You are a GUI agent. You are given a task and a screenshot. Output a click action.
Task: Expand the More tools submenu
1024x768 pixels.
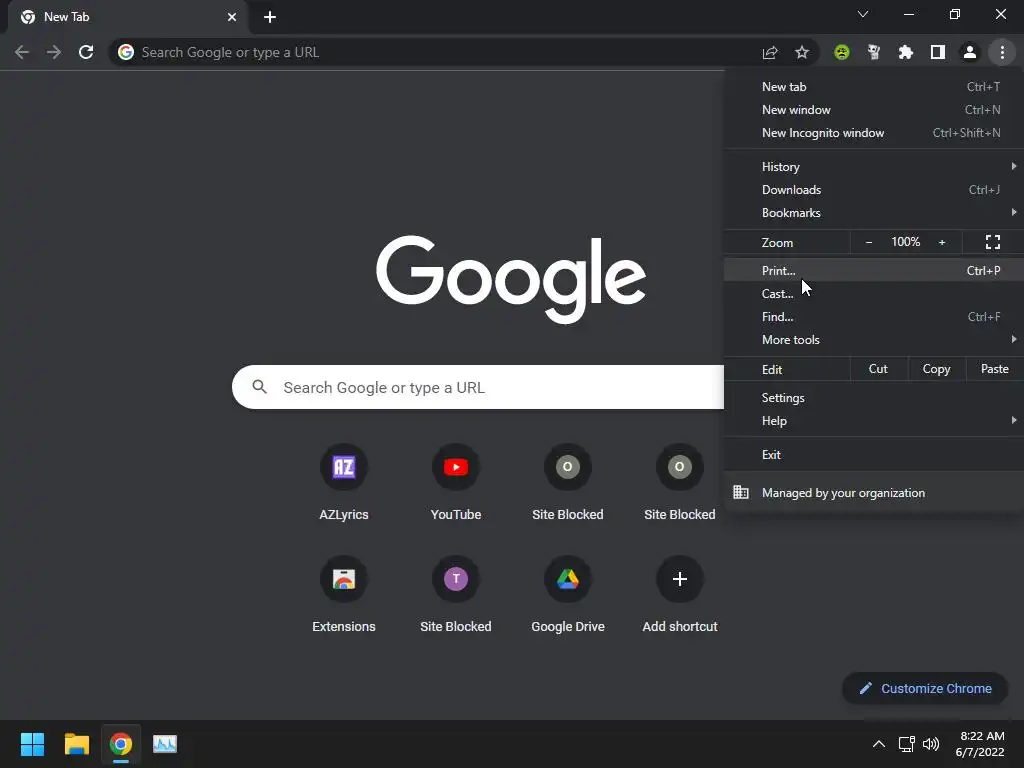[874, 340]
